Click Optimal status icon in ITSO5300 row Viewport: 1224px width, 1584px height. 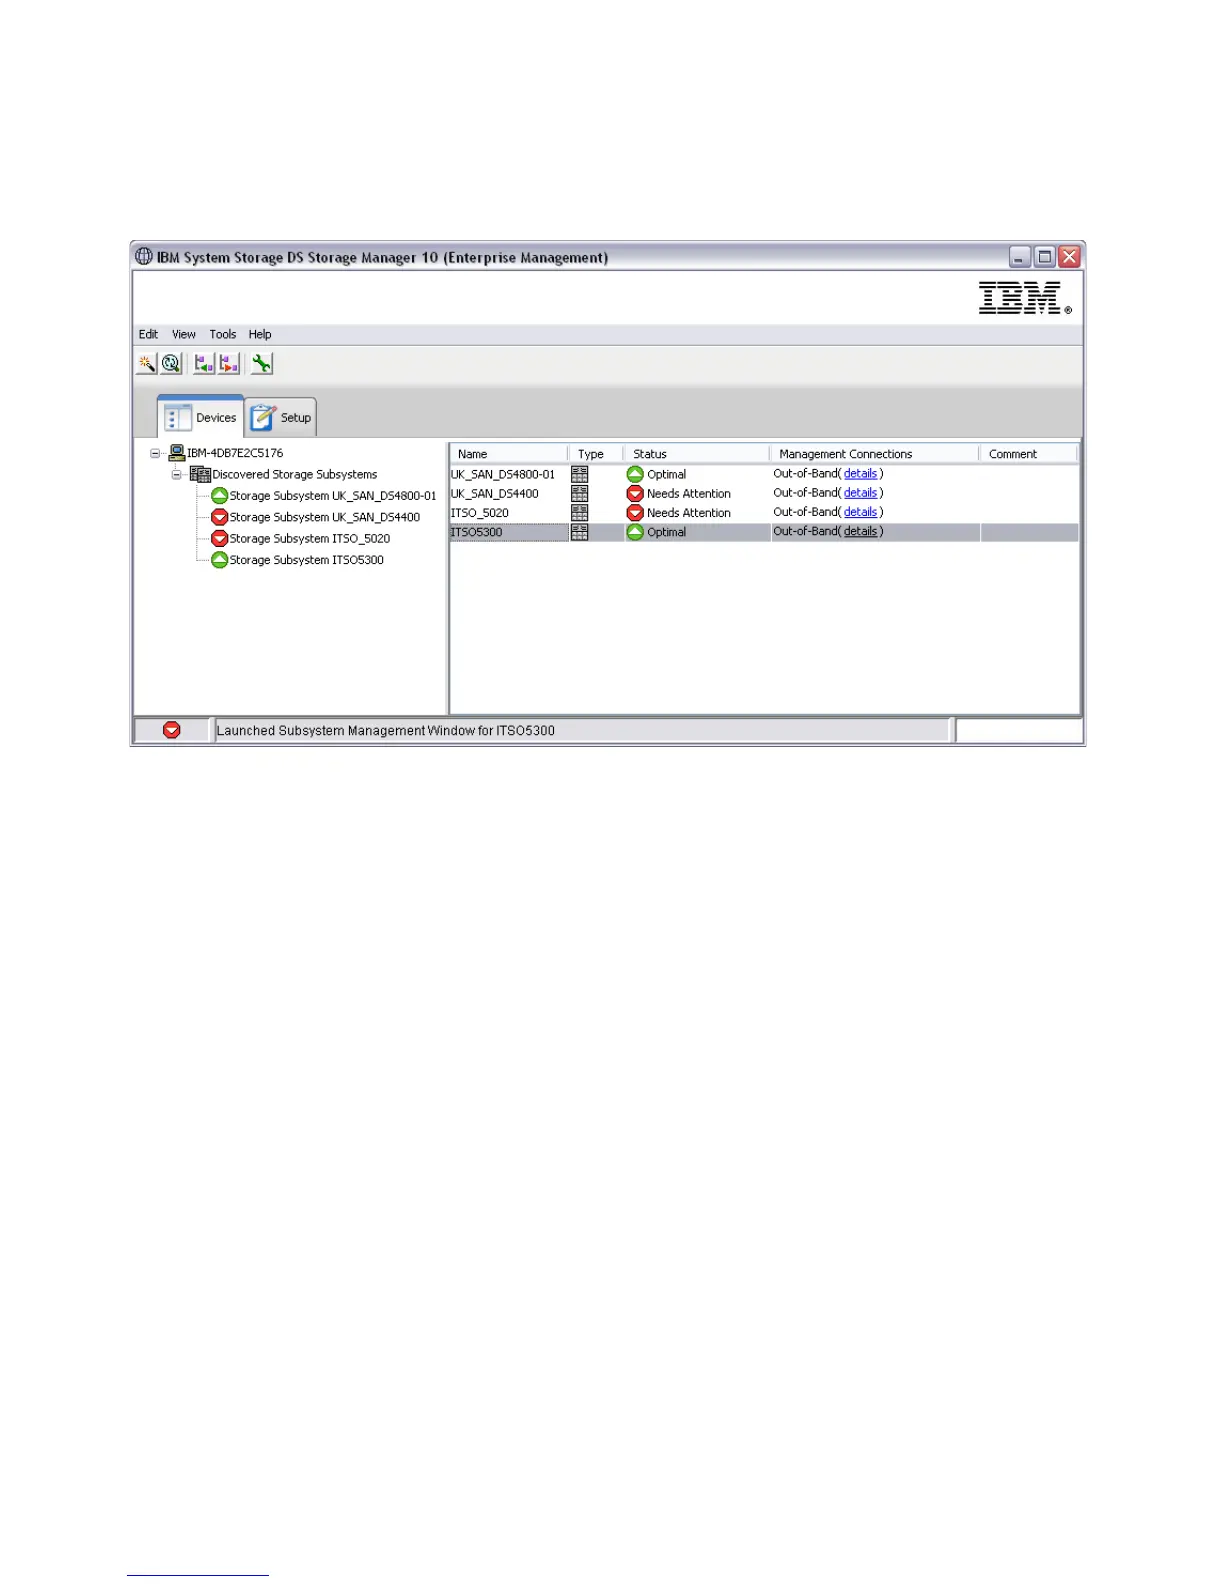[x=635, y=532]
